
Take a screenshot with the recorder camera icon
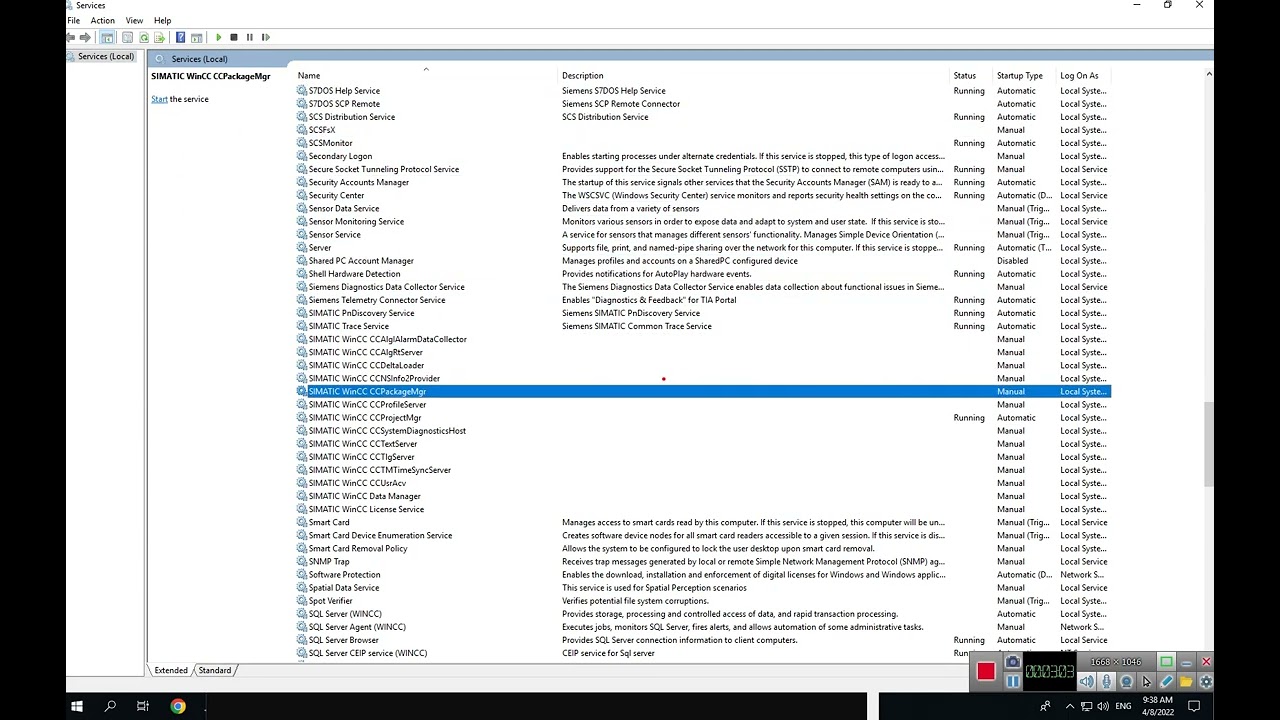(x=1013, y=662)
